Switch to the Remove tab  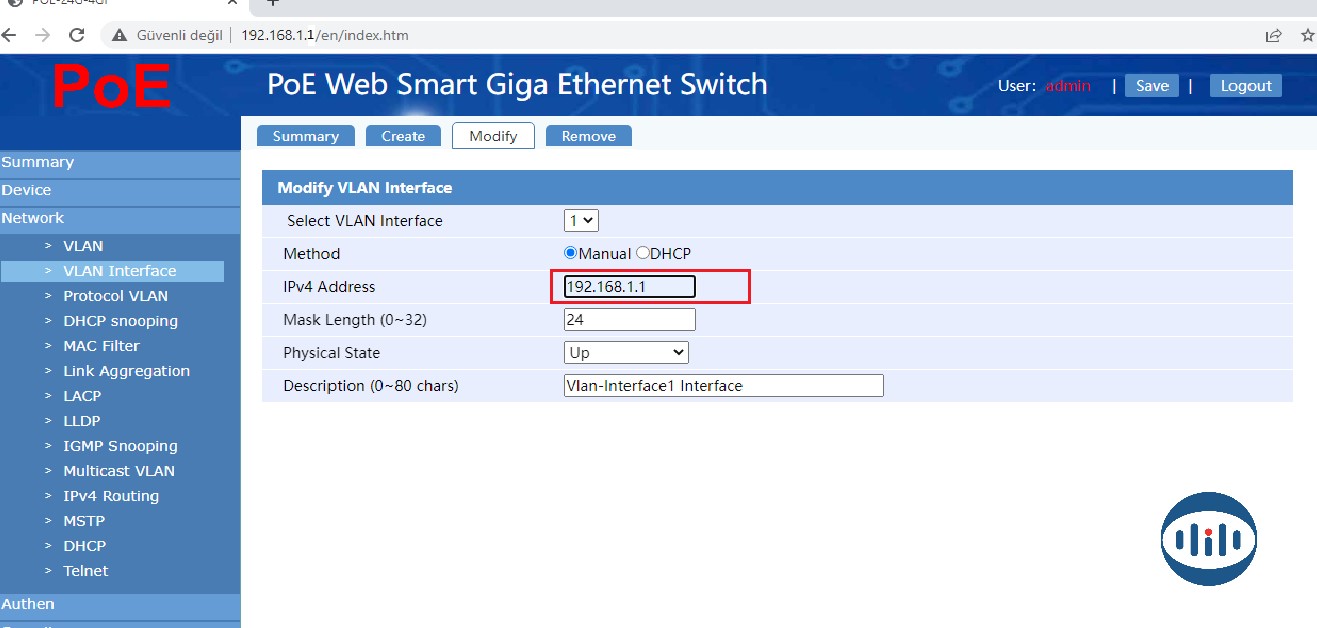[588, 136]
